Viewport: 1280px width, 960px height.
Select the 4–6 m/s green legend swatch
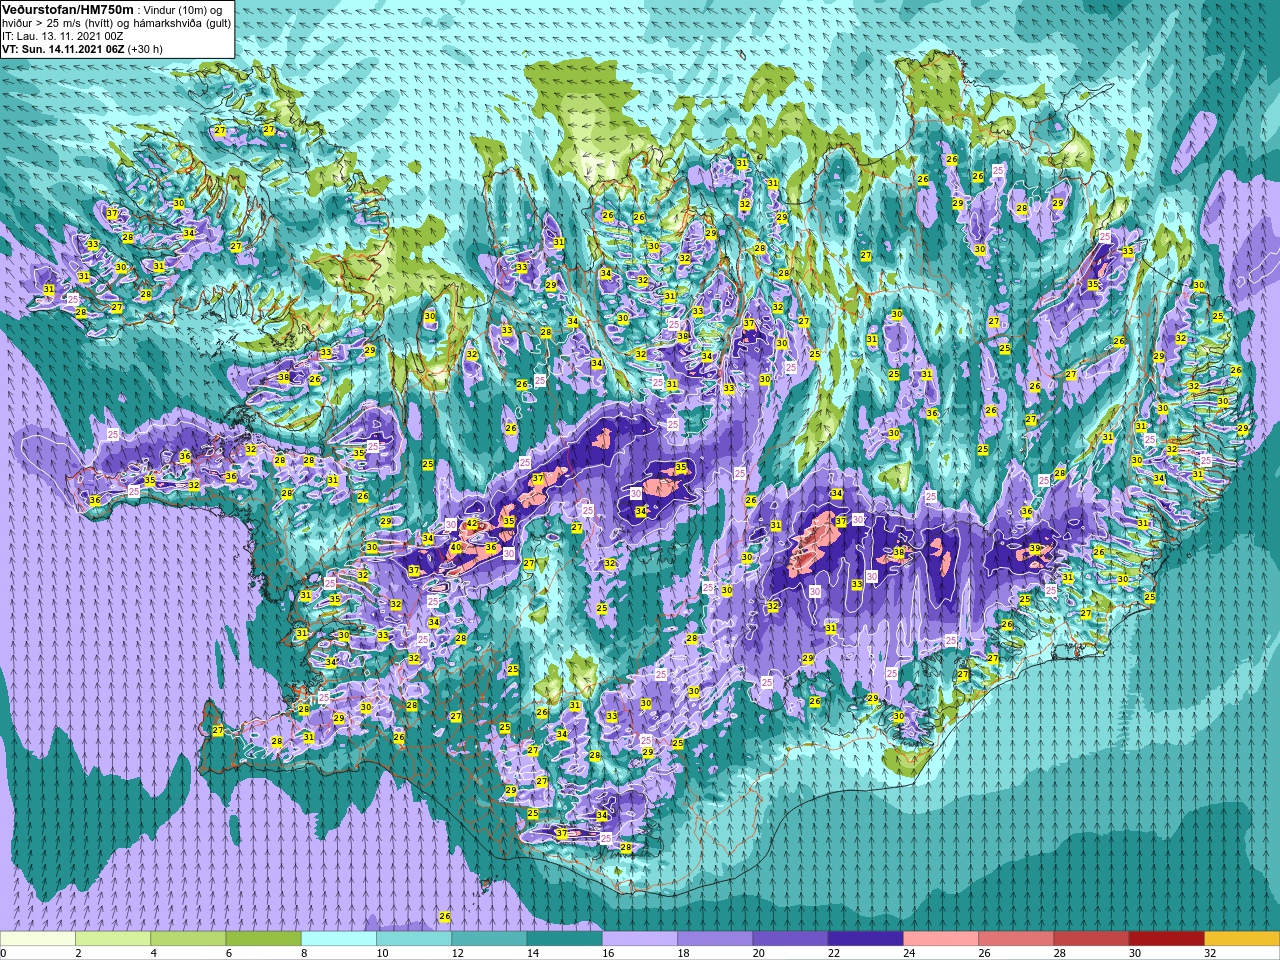(188, 939)
